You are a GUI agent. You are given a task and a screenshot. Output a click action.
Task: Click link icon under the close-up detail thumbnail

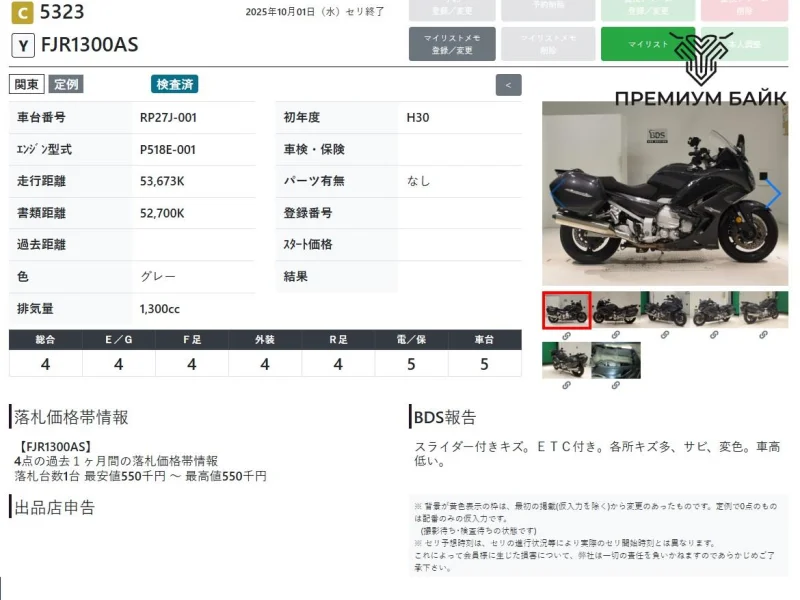coord(616,385)
